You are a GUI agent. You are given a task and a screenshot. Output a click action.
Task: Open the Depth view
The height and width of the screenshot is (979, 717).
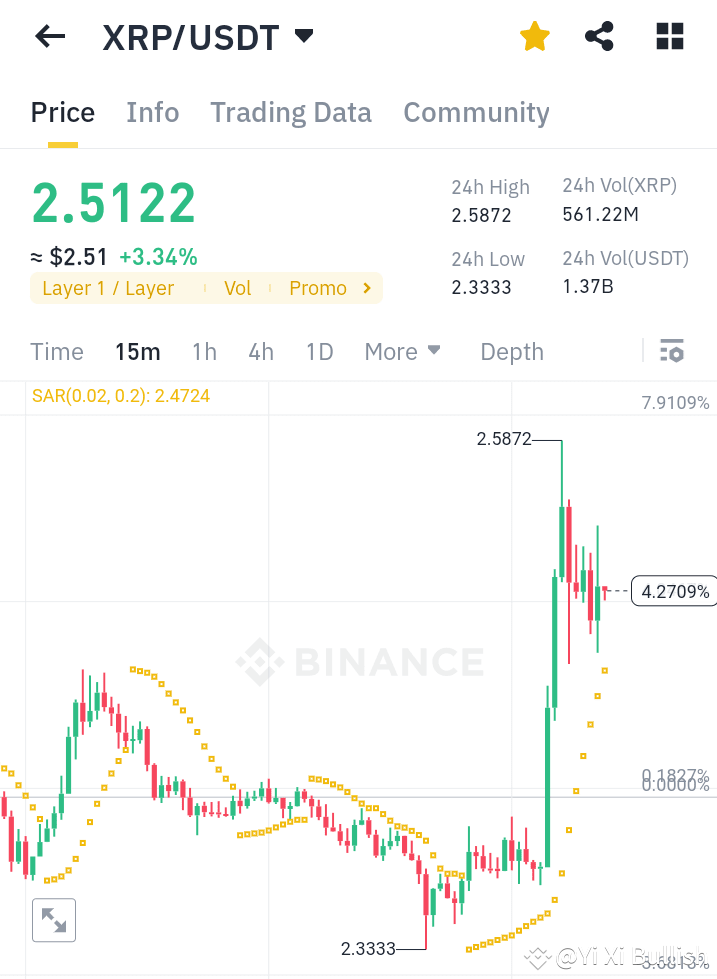click(511, 351)
